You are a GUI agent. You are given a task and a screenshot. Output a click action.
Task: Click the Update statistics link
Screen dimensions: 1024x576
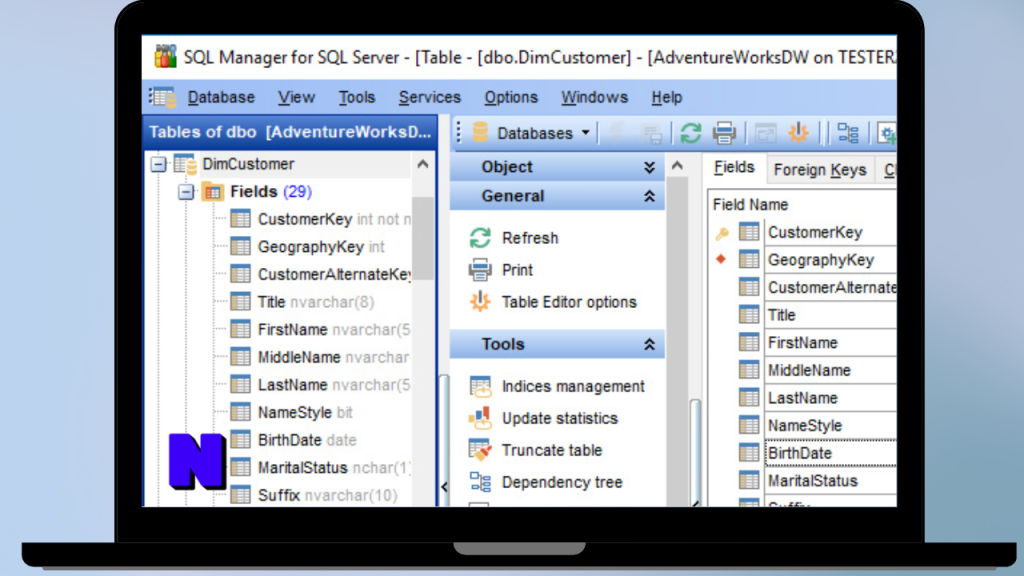(x=560, y=418)
